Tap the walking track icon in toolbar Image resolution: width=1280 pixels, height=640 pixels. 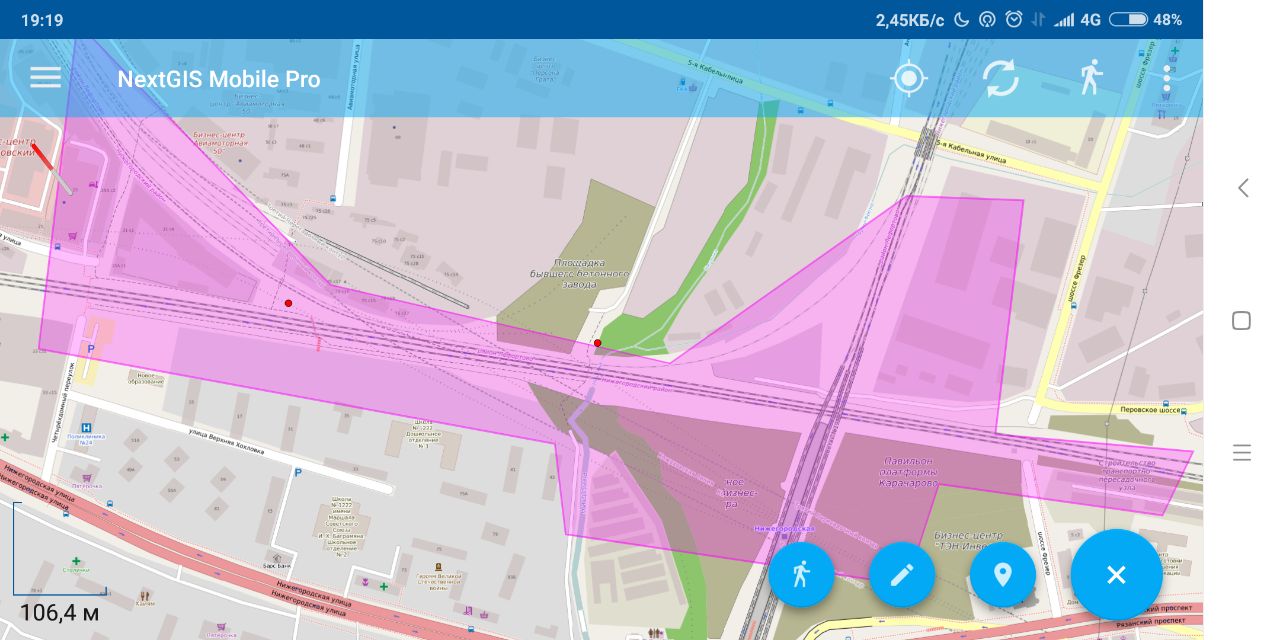[x=1091, y=77]
